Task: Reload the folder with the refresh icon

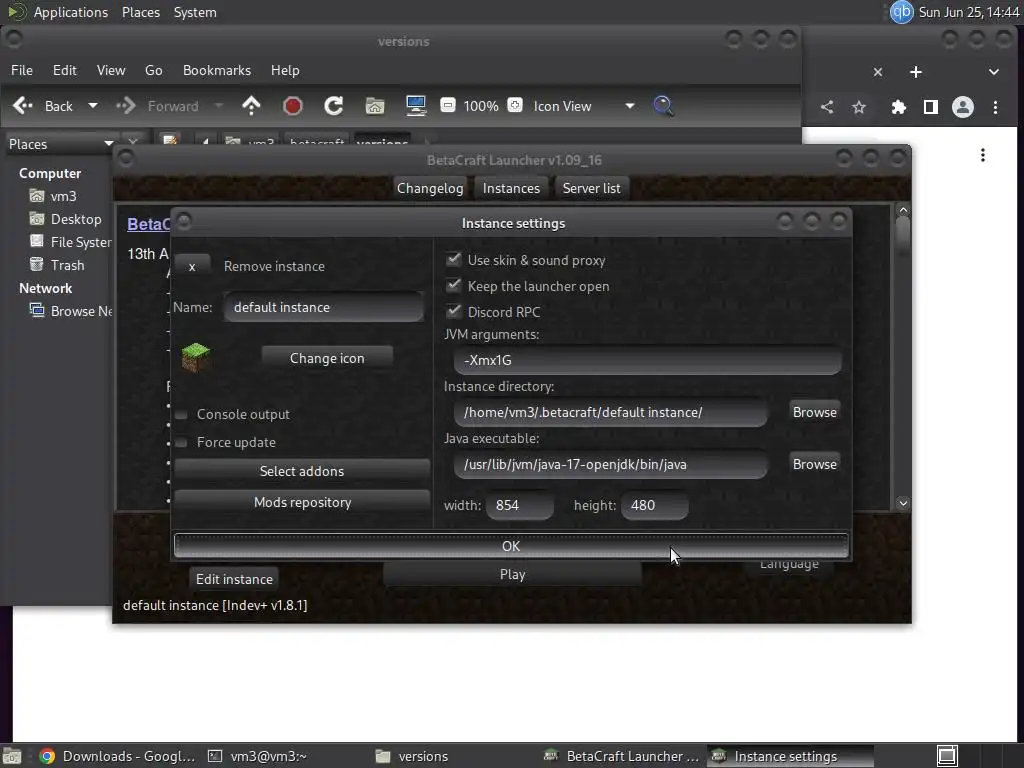Action: [334, 106]
